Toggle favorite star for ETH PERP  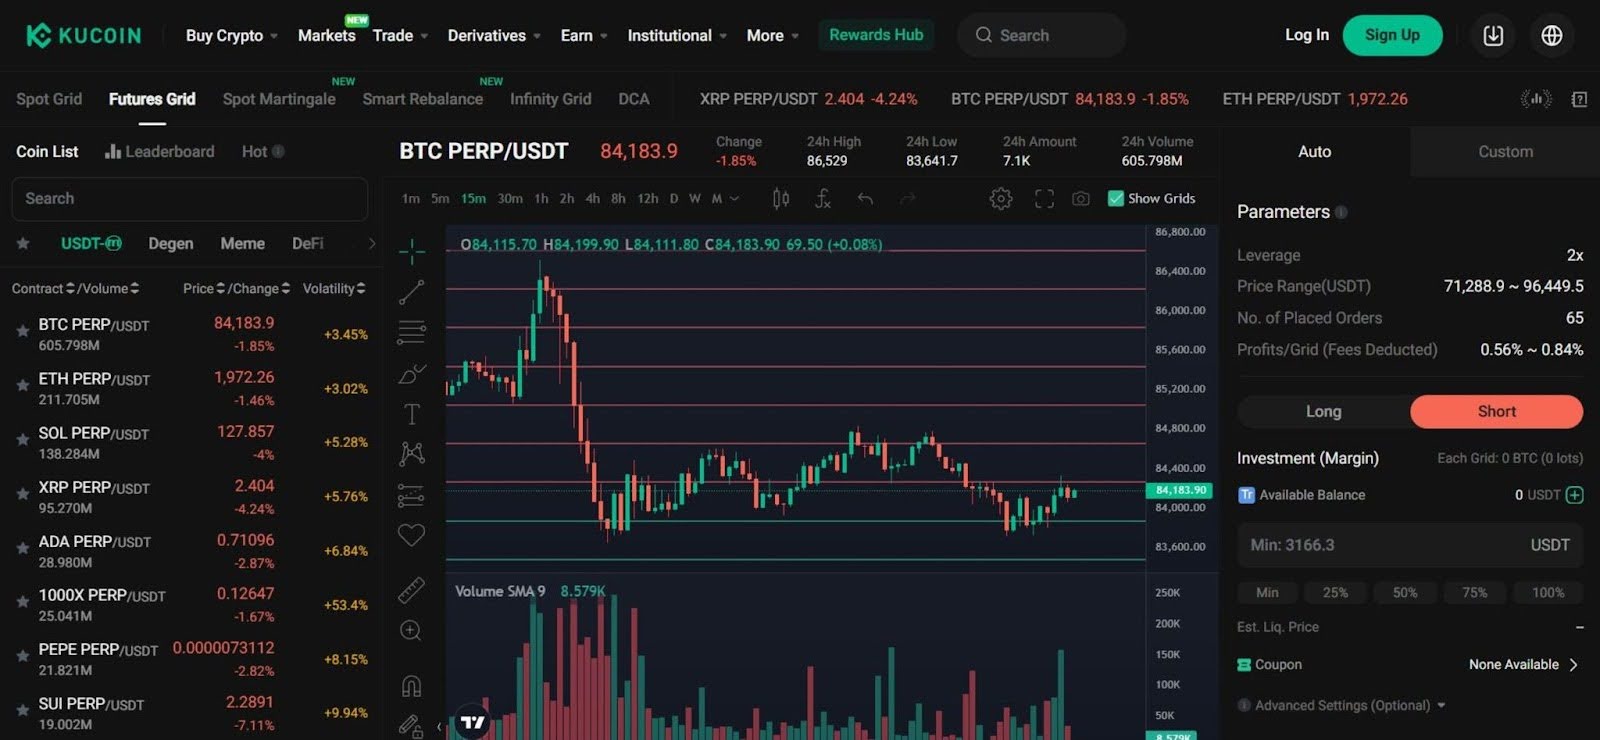tap(22, 385)
